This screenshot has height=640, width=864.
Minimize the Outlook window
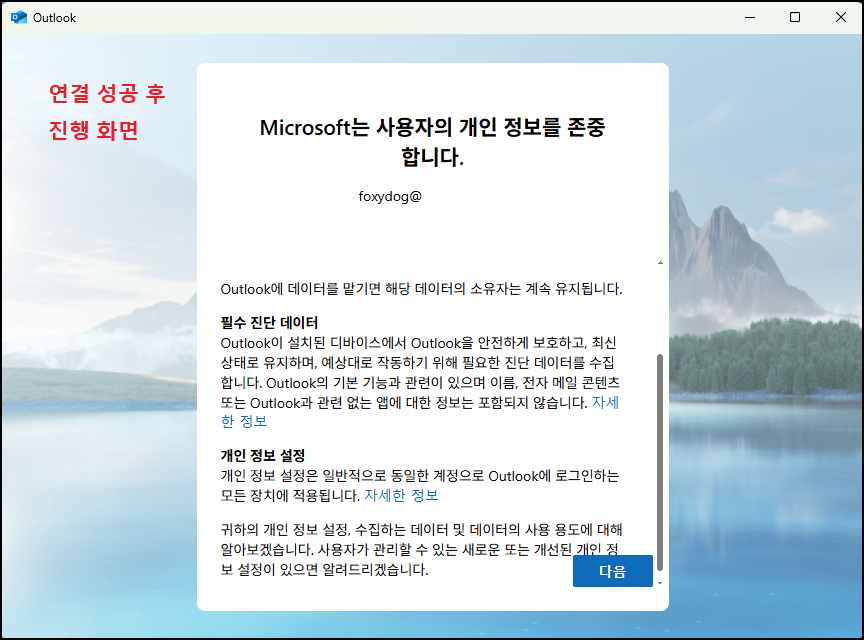click(x=749, y=18)
